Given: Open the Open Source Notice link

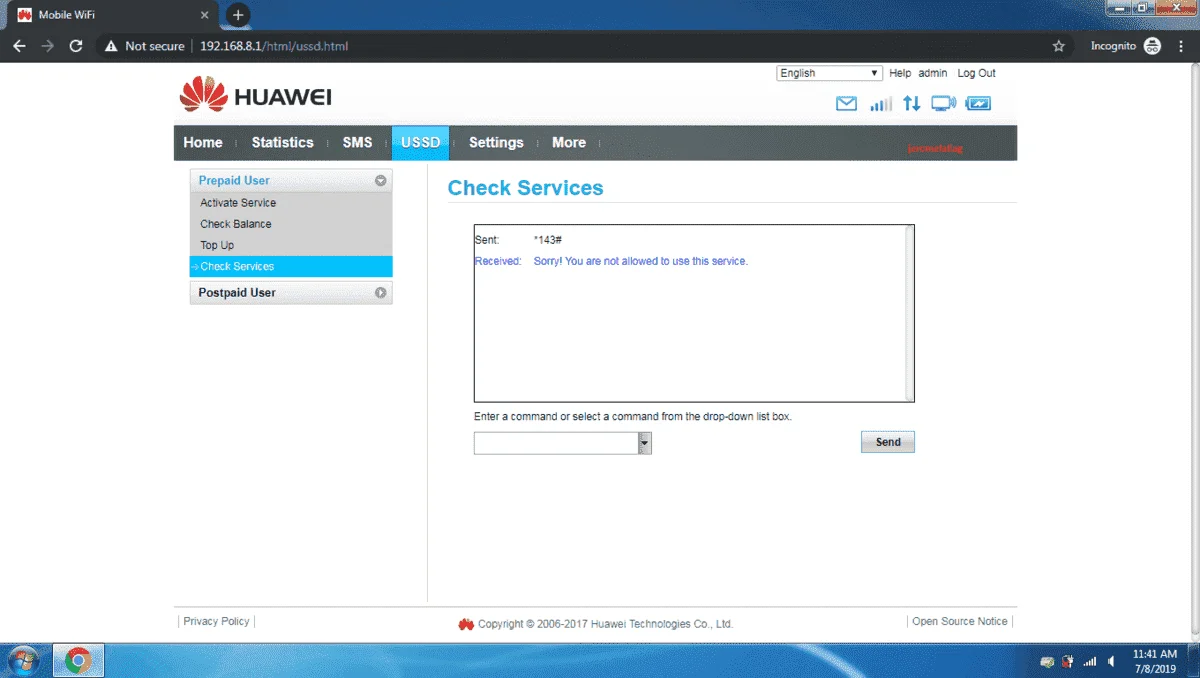Looking at the screenshot, I should coord(960,621).
